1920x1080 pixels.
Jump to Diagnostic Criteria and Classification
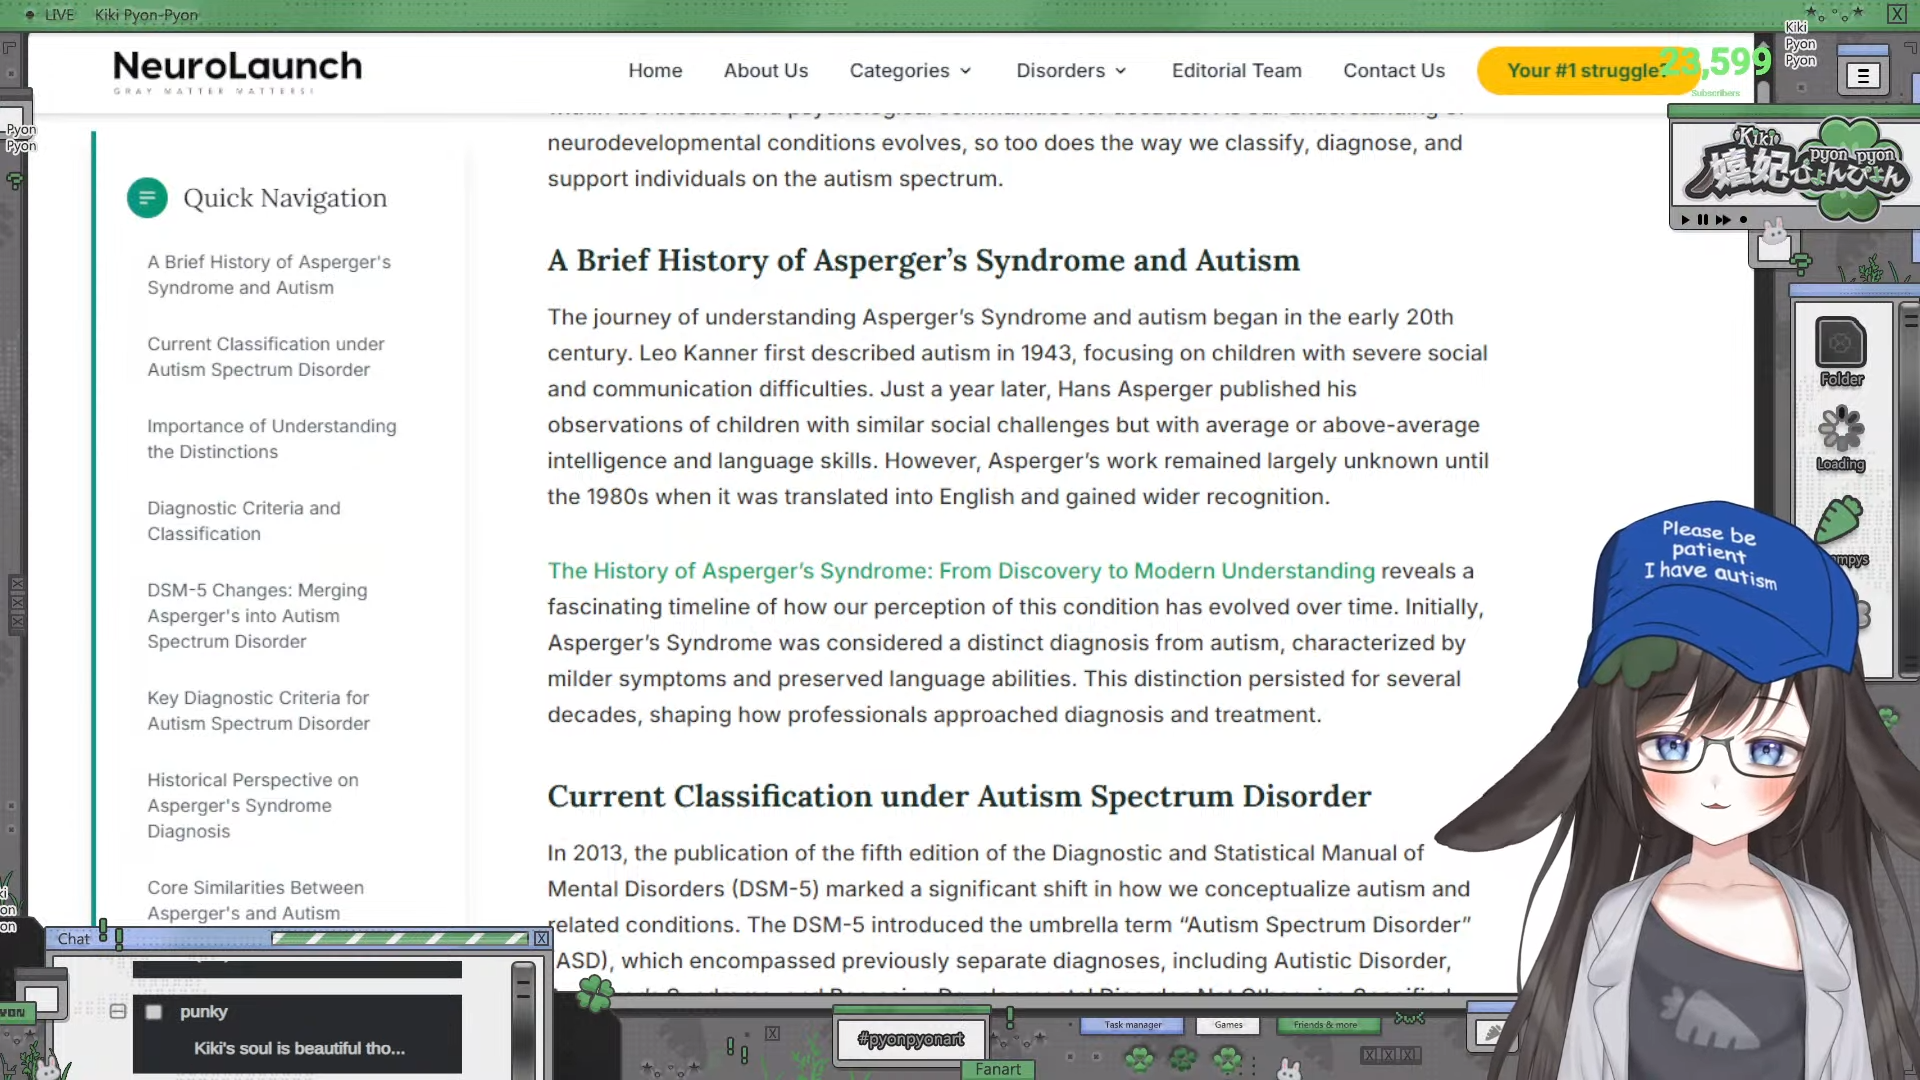[x=244, y=521]
